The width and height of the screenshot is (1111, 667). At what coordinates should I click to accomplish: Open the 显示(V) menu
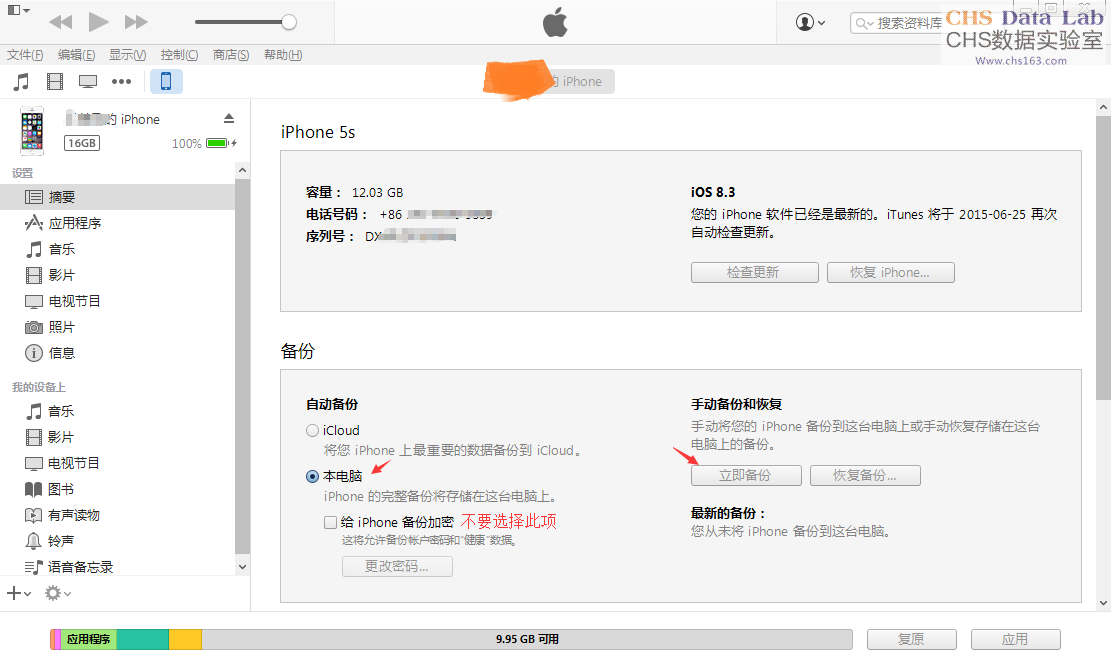(128, 55)
